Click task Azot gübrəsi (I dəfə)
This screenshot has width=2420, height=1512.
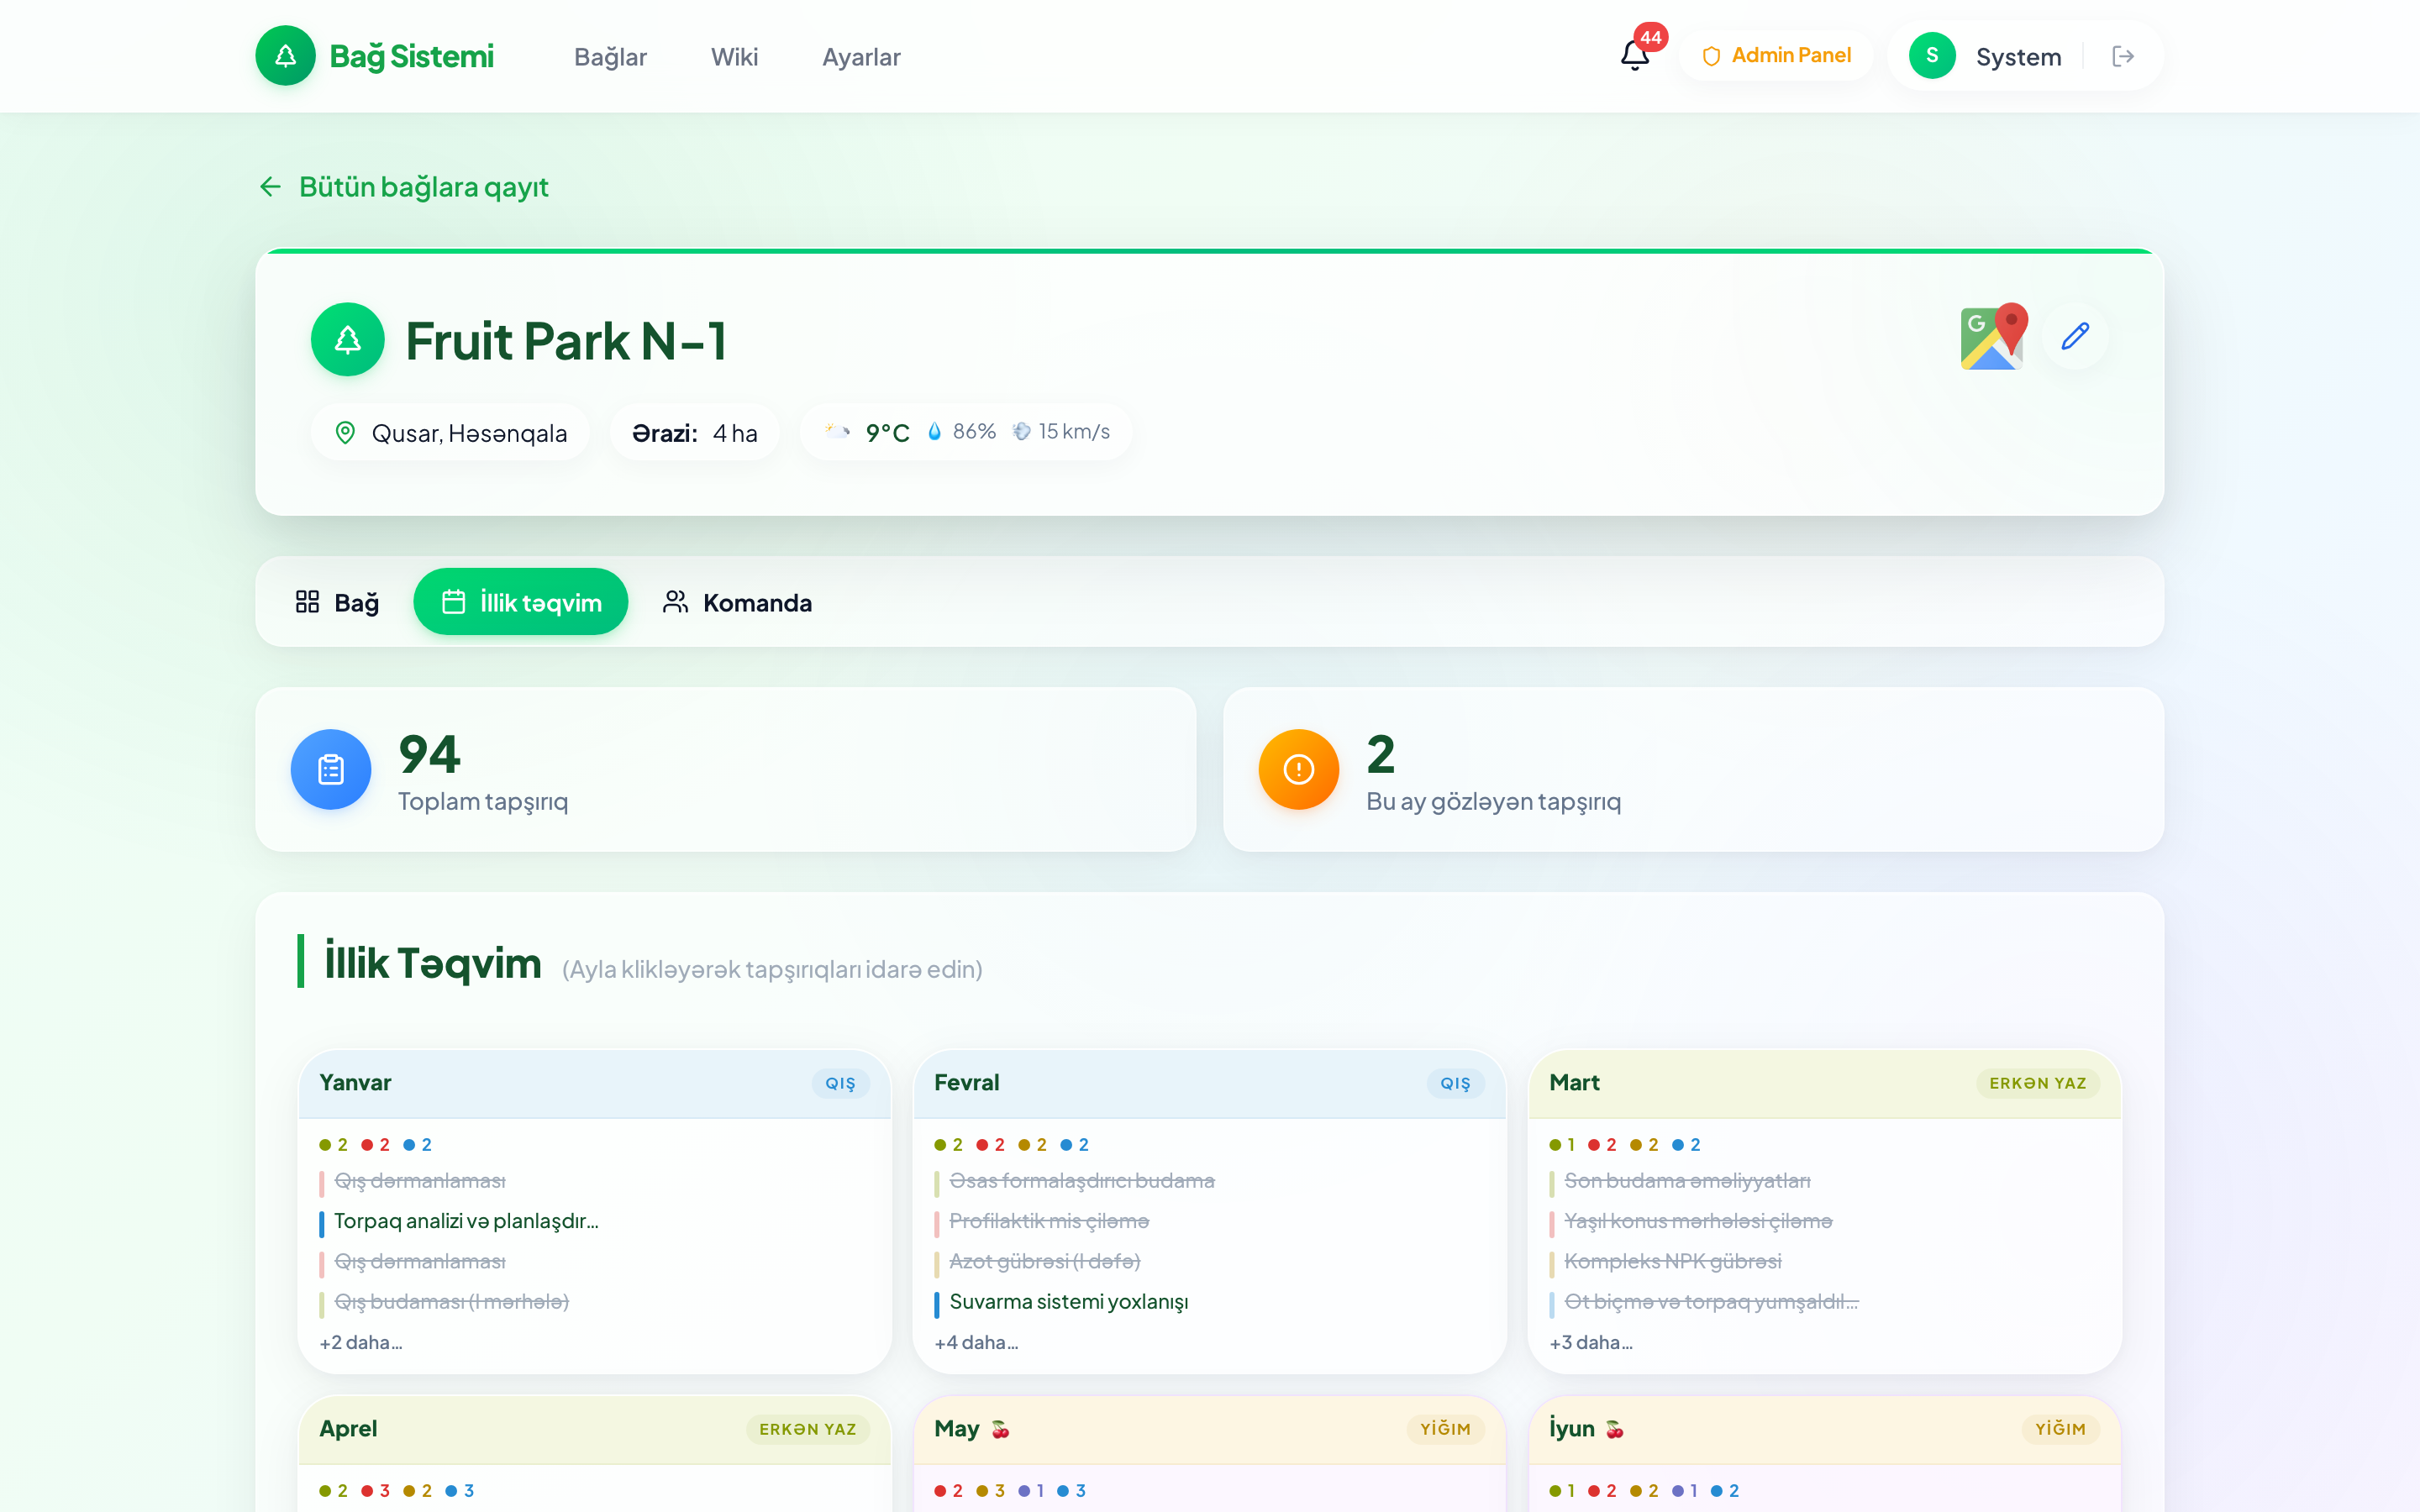click(x=1045, y=1262)
